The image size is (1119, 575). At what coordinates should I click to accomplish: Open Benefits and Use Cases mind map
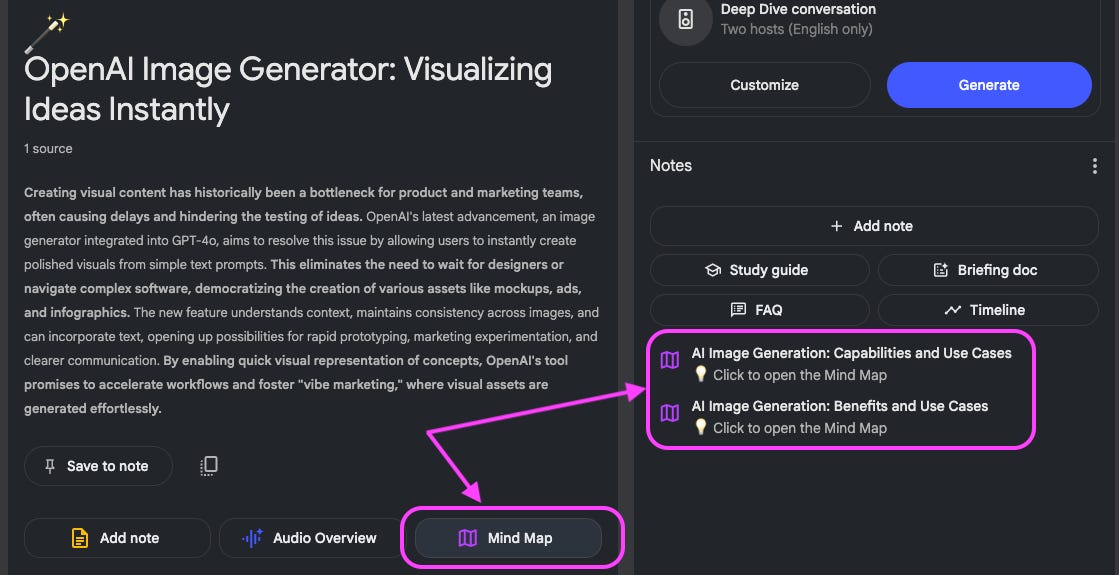point(839,406)
